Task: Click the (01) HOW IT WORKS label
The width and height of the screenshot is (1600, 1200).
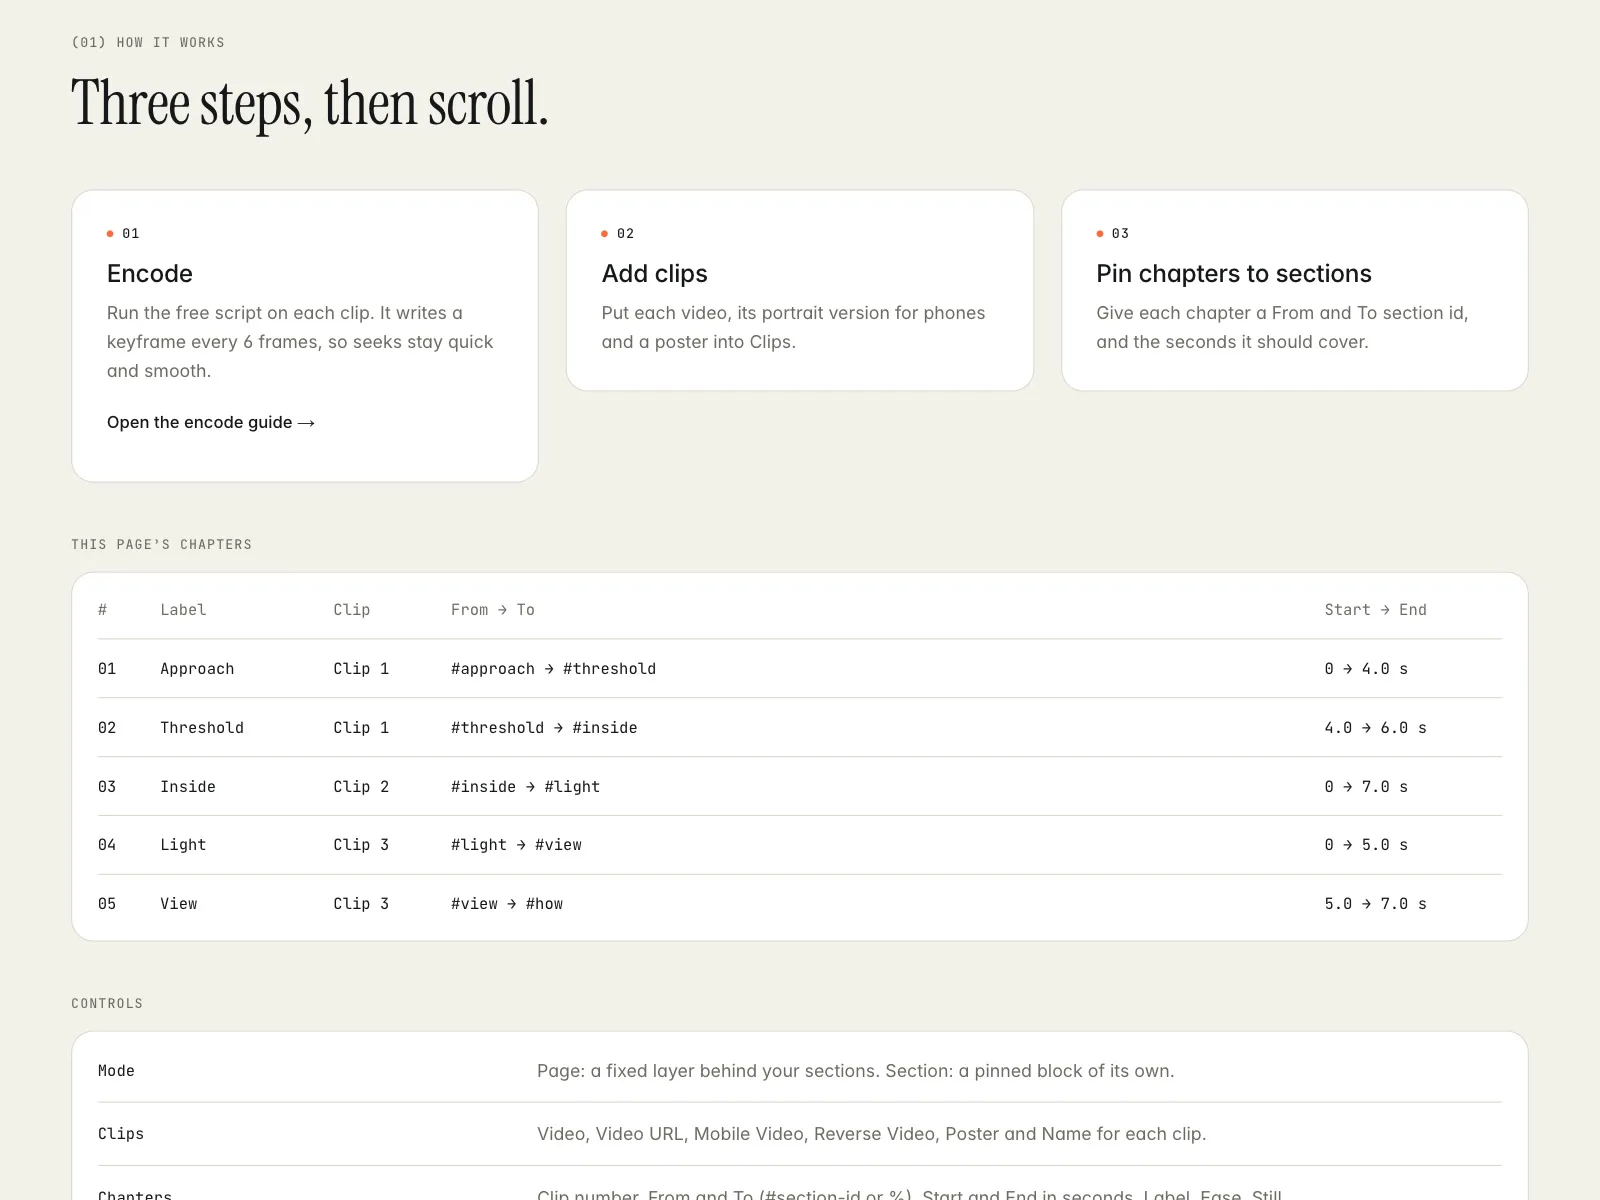Action: pos(148,42)
